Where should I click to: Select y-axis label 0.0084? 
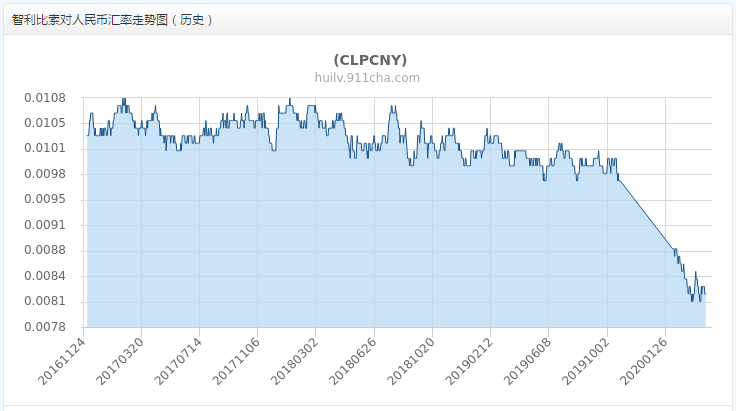[x=45, y=276]
